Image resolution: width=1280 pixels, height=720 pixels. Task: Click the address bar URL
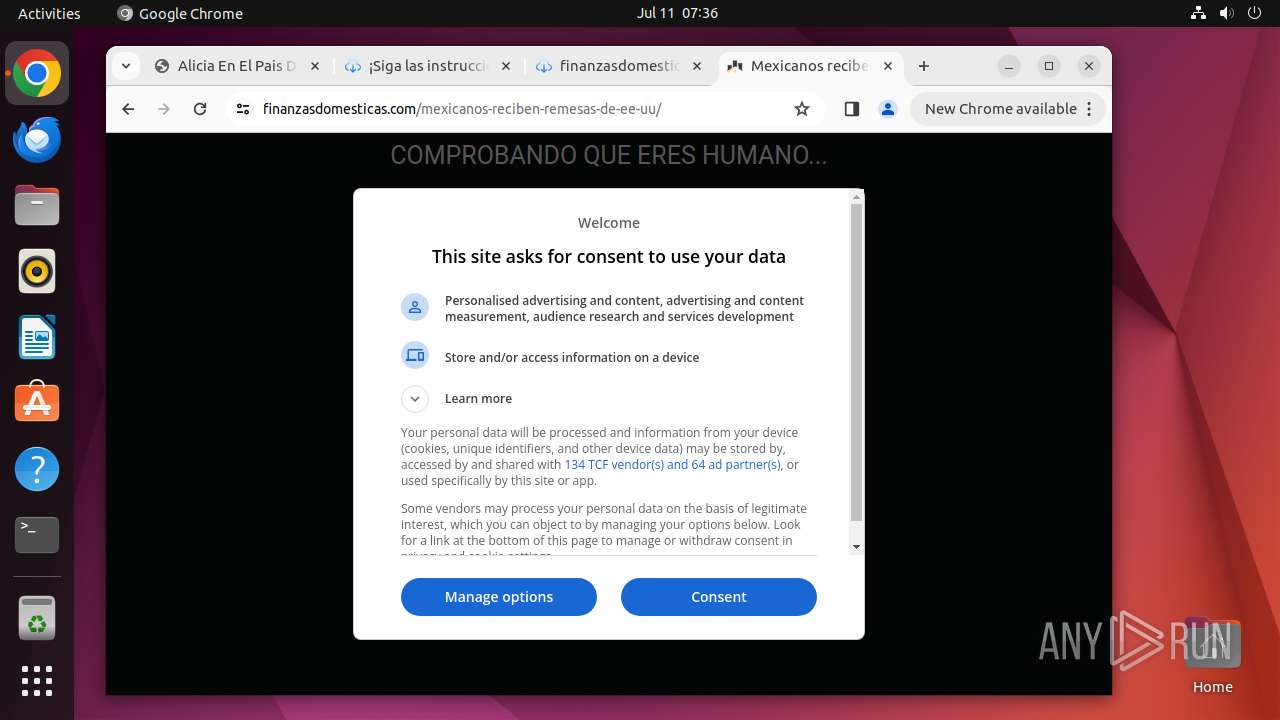pyautogui.click(x=462, y=109)
